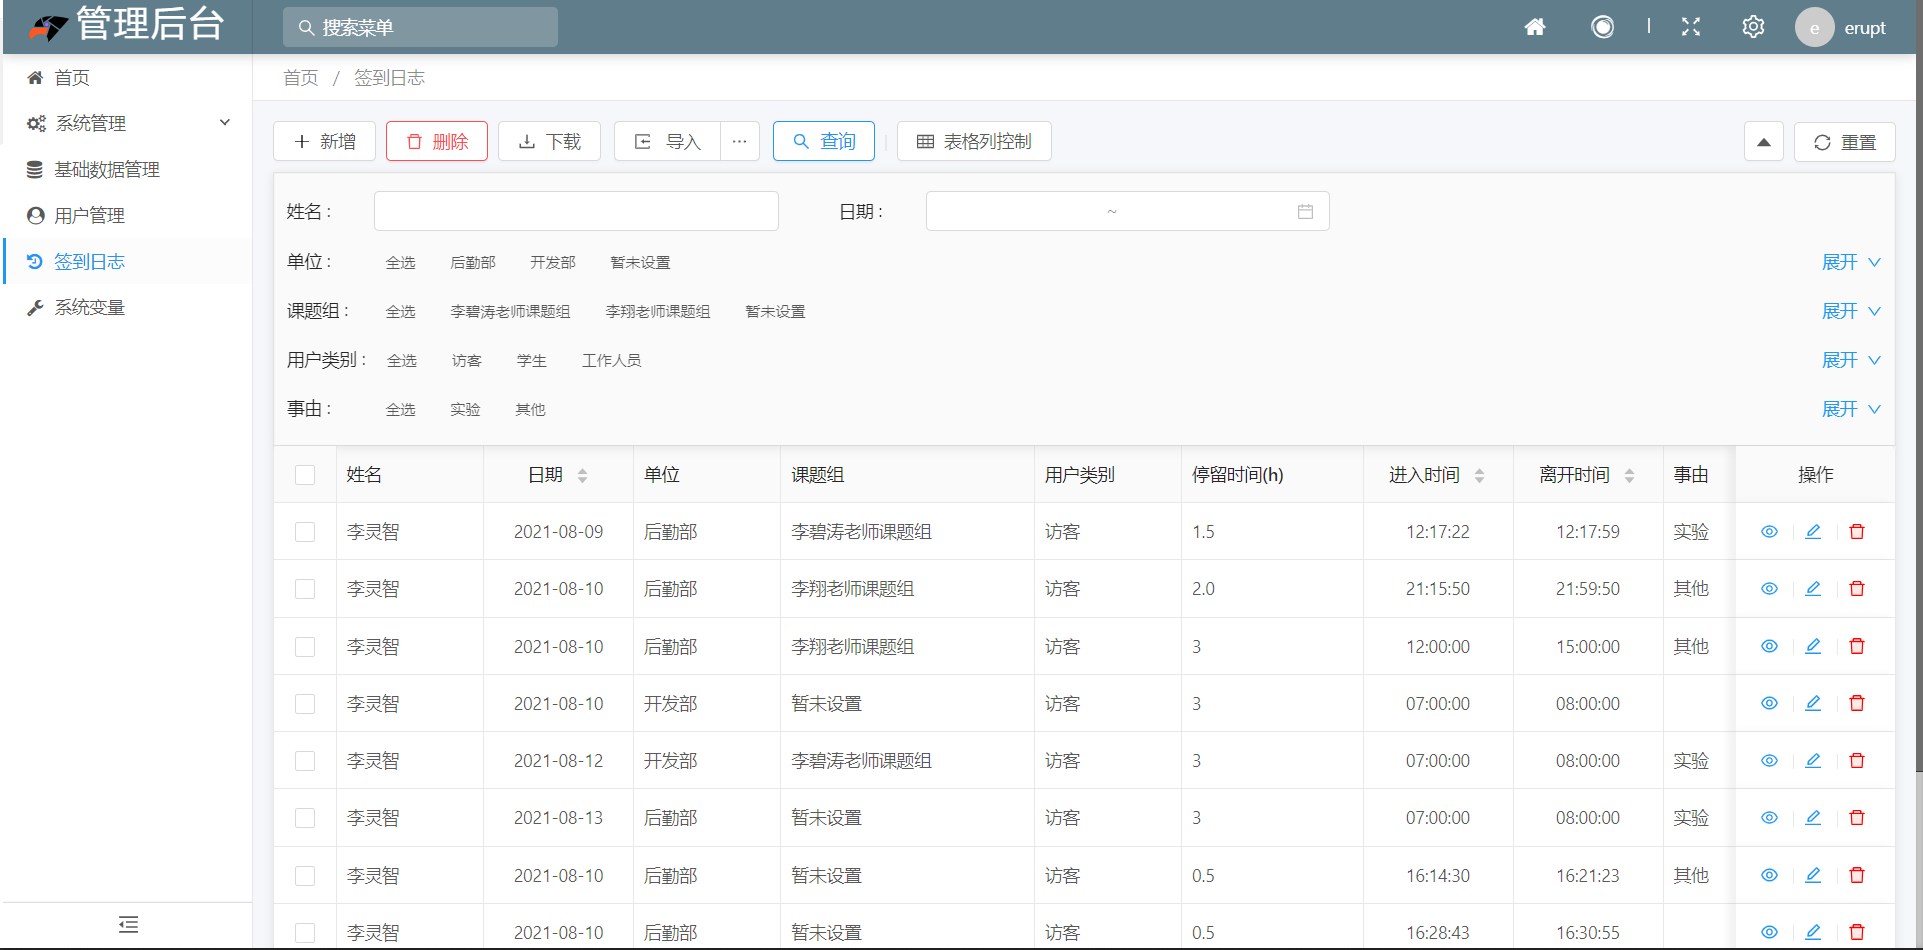The image size is (1923, 950).
Task: Open 表格列控制 column settings
Action: pyautogui.click(x=974, y=141)
